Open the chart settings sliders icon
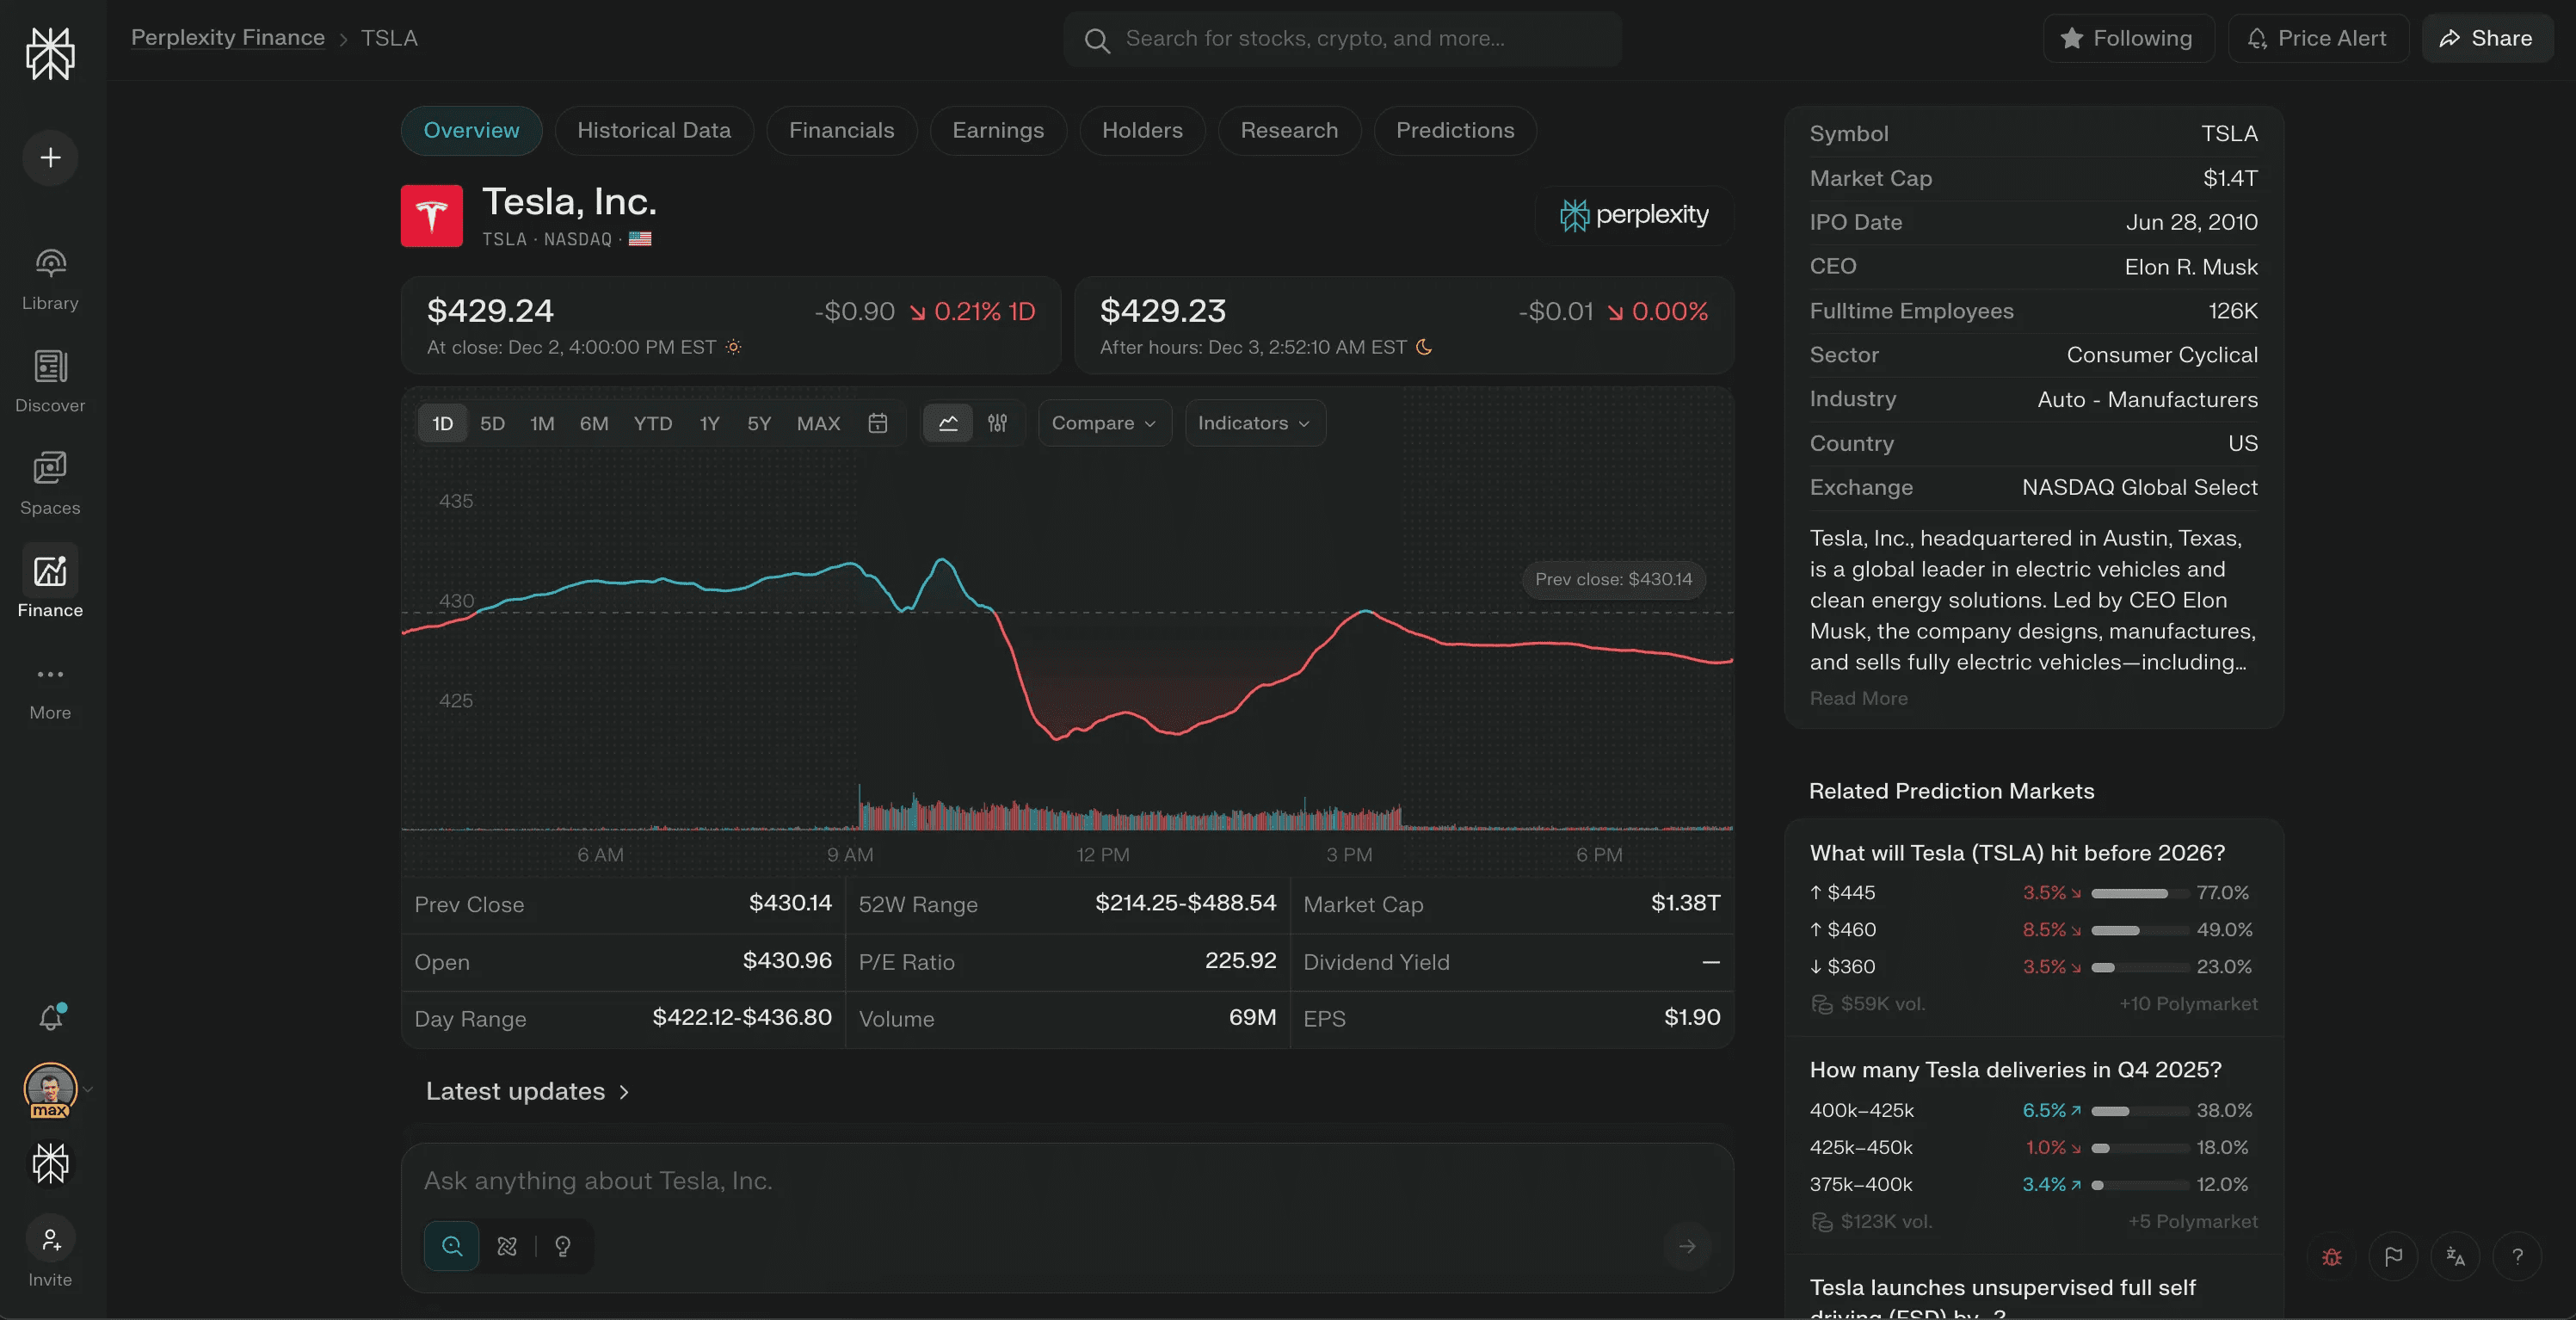Image resolution: width=2576 pixels, height=1320 pixels. [x=997, y=423]
